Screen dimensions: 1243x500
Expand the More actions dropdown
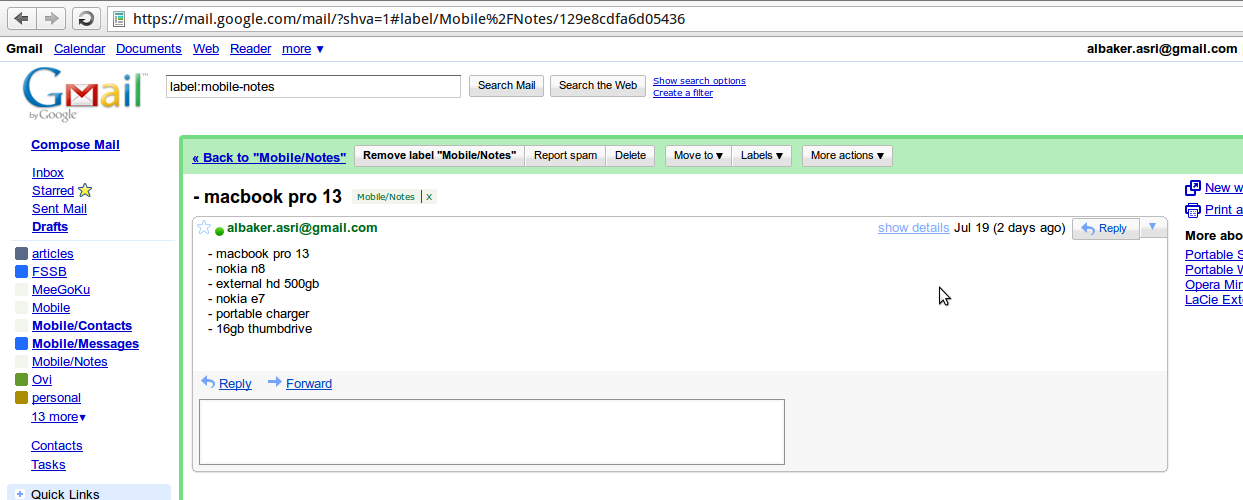[x=847, y=156]
